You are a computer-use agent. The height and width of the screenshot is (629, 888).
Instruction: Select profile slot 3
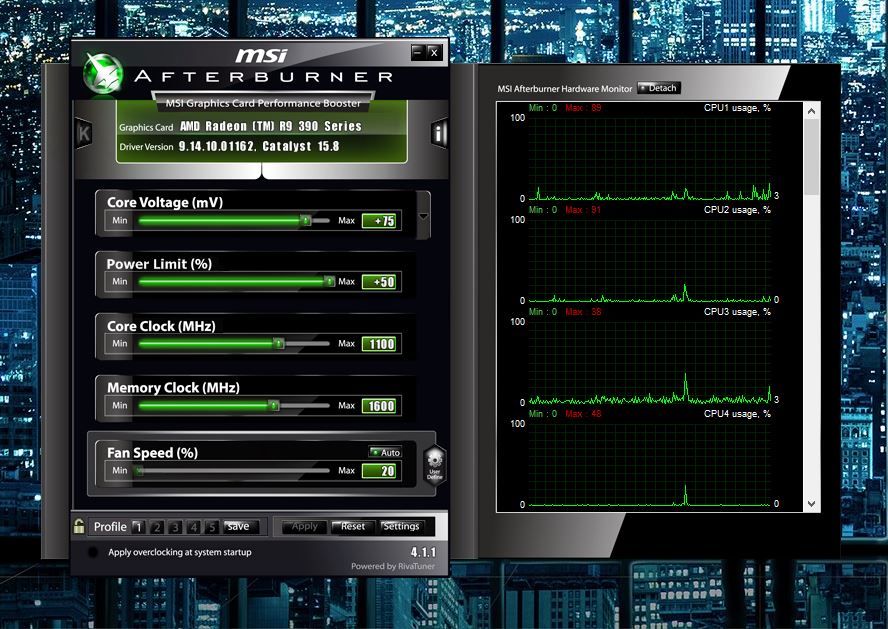tap(175, 527)
